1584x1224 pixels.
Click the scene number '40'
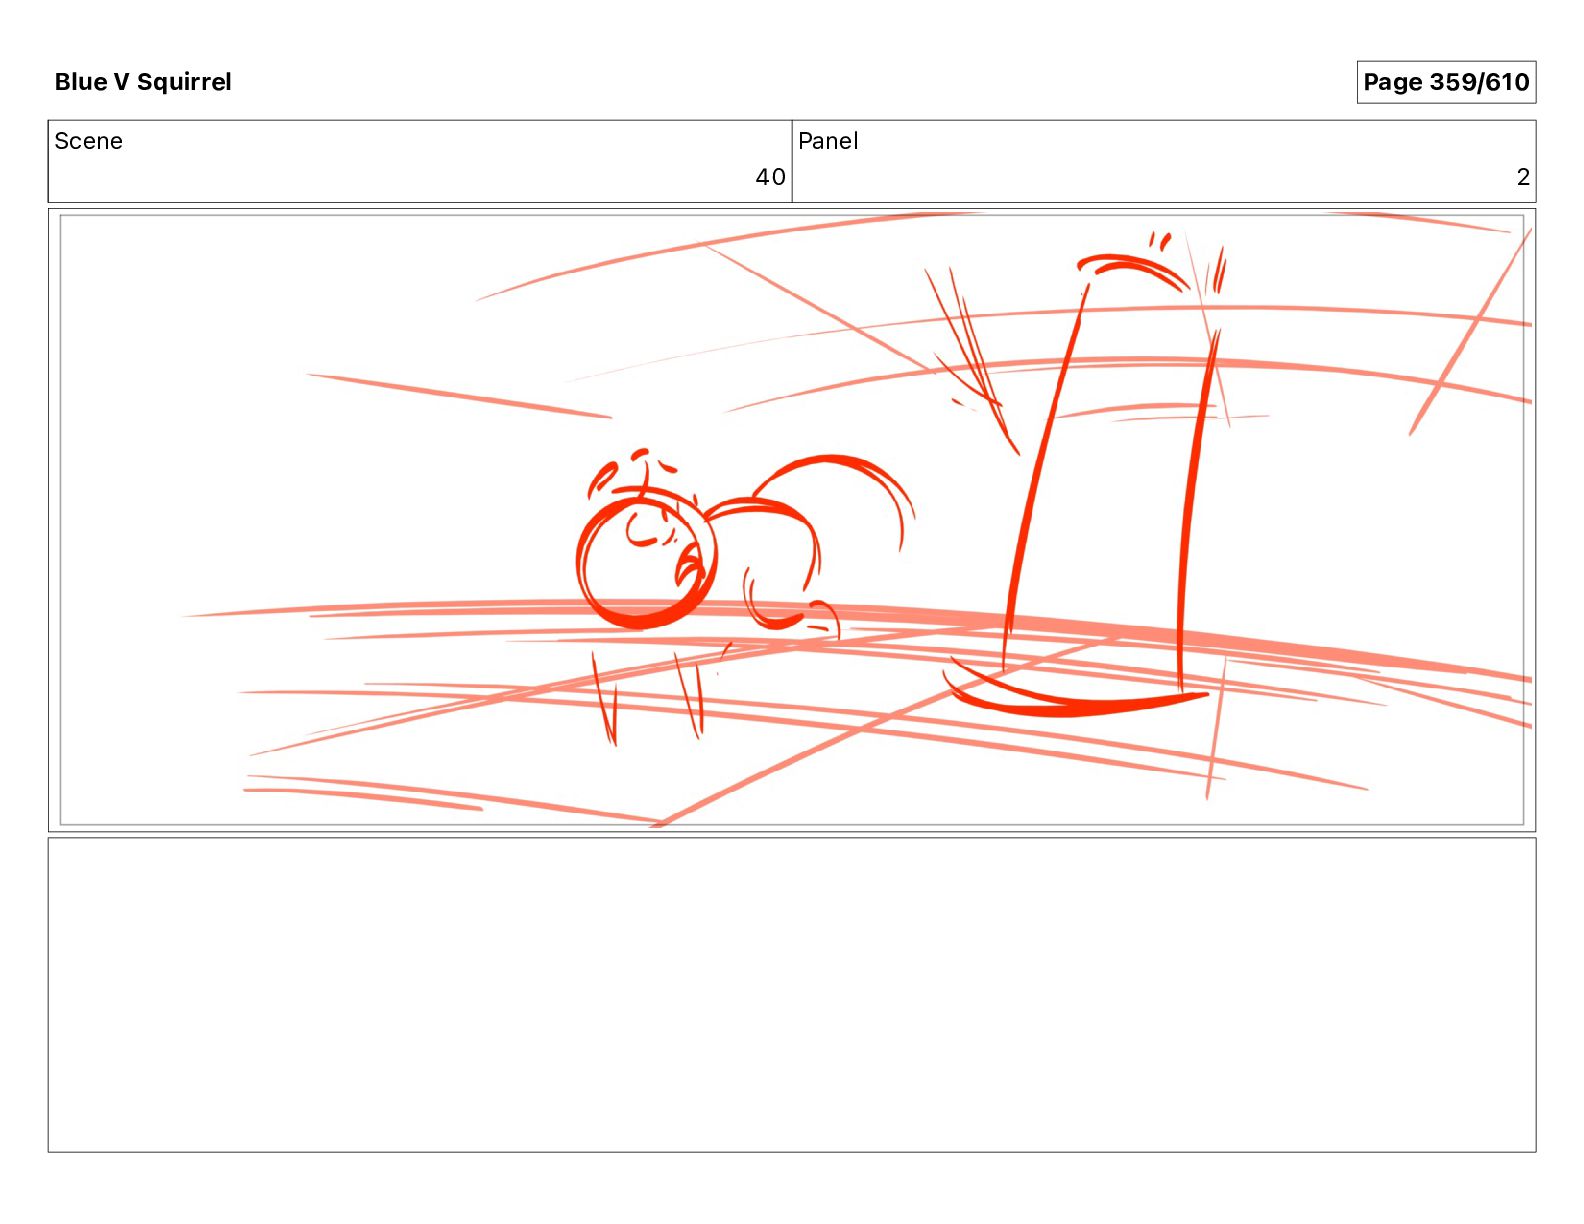pos(770,177)
